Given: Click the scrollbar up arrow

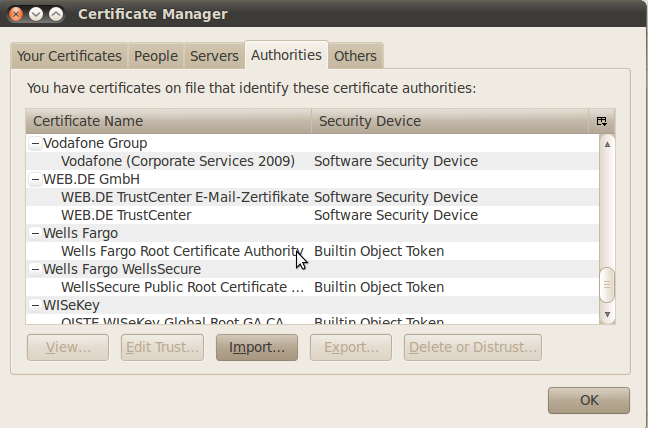Looking at the screenshot, I should click(606, 144).
